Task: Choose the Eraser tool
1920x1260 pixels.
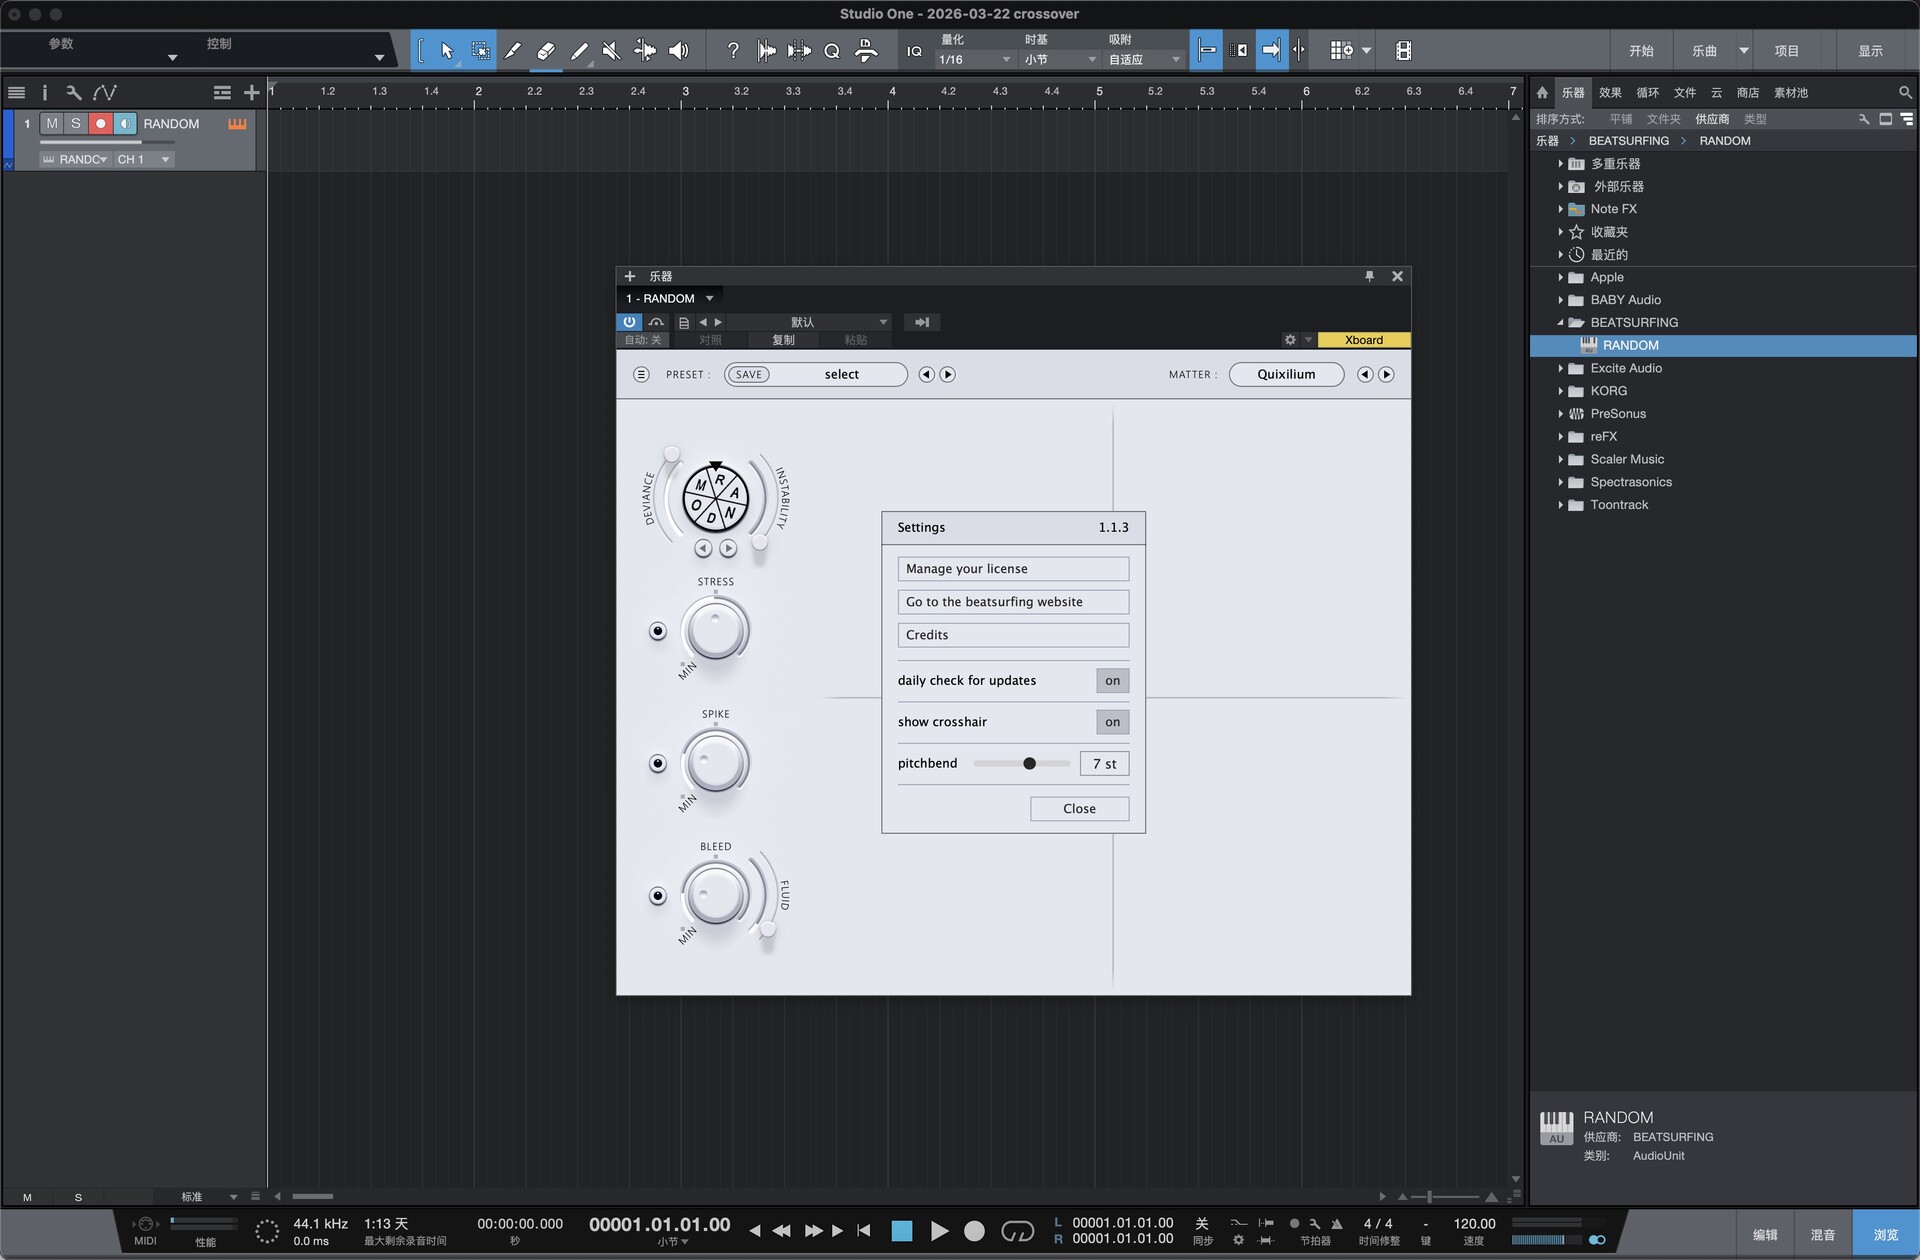Action: point(546,50)
